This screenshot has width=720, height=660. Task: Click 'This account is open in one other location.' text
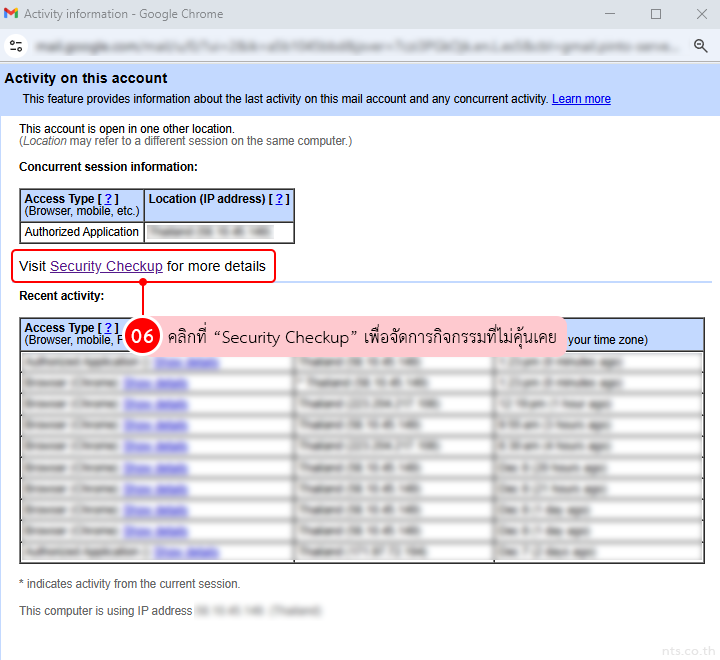(127, 129)
